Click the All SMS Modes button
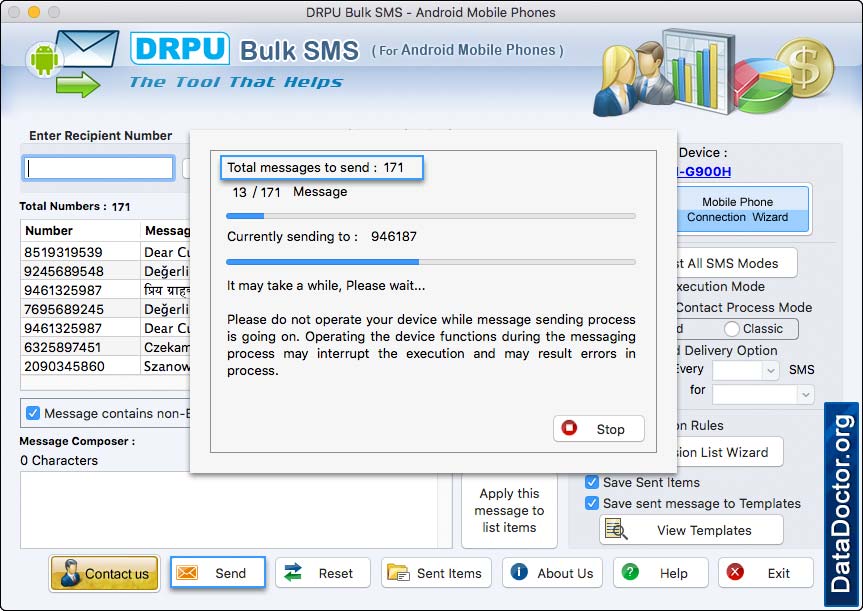This screenshot has width=863, height=611. click(x=736, y=263)
